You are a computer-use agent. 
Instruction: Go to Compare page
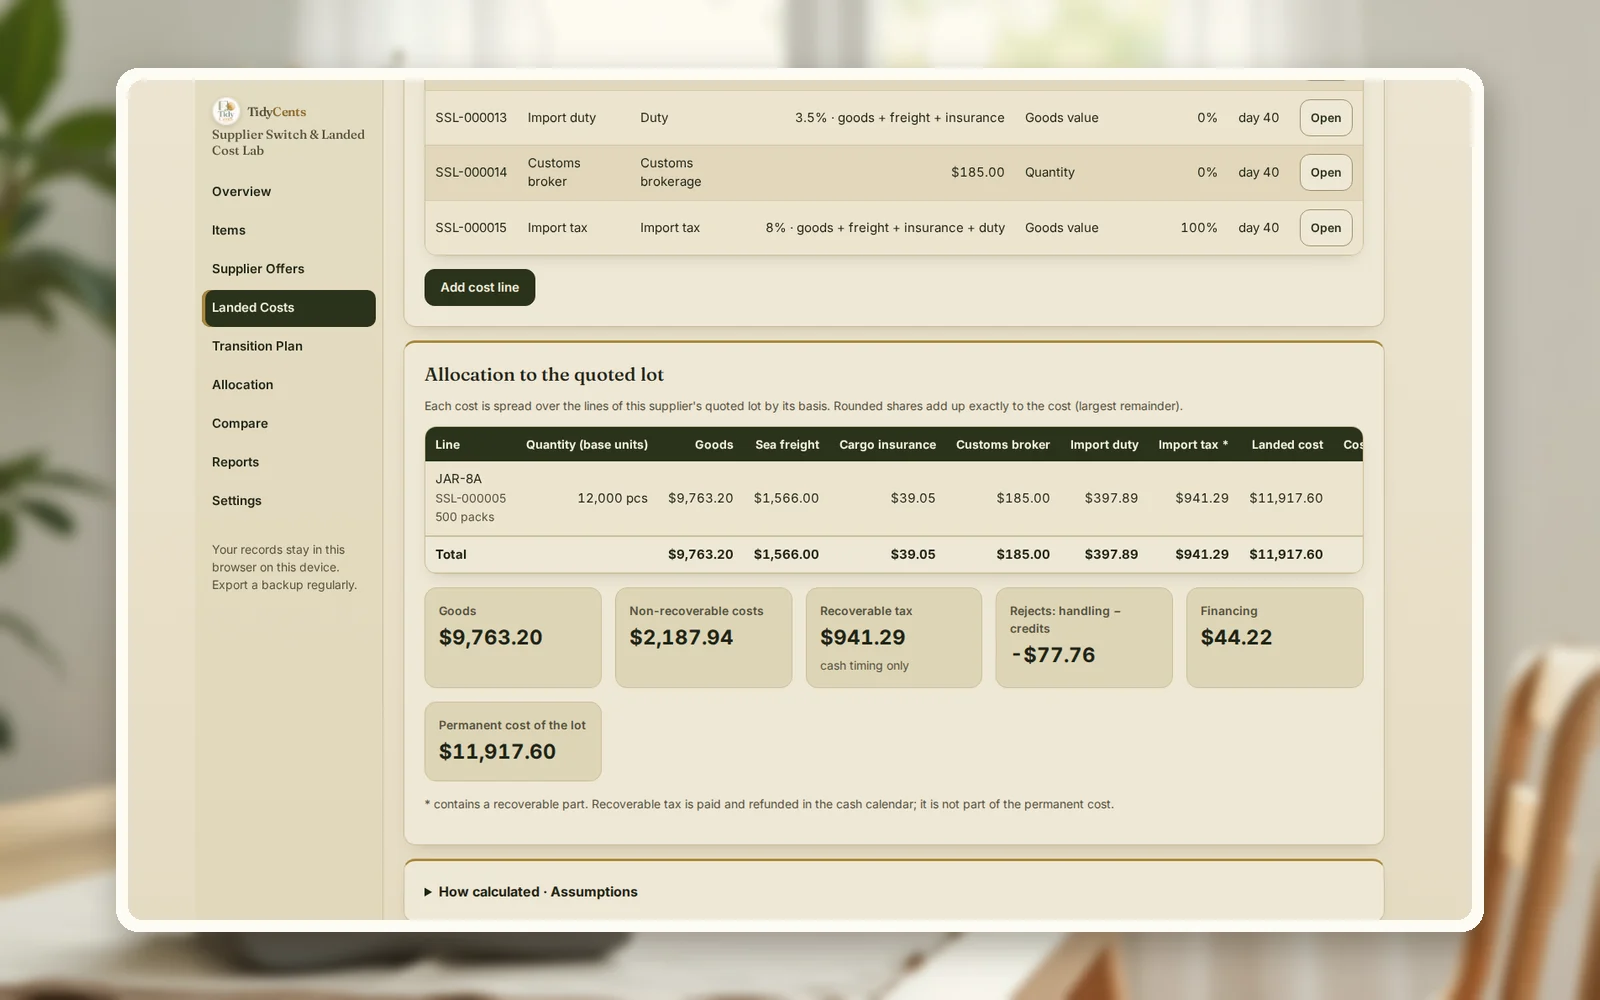point(288,424)
